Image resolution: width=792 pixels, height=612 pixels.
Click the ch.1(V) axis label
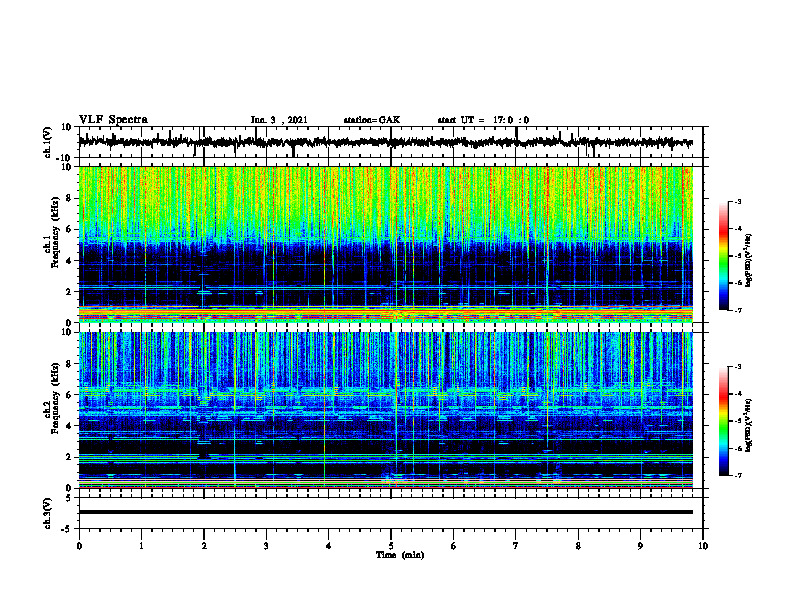48,142
